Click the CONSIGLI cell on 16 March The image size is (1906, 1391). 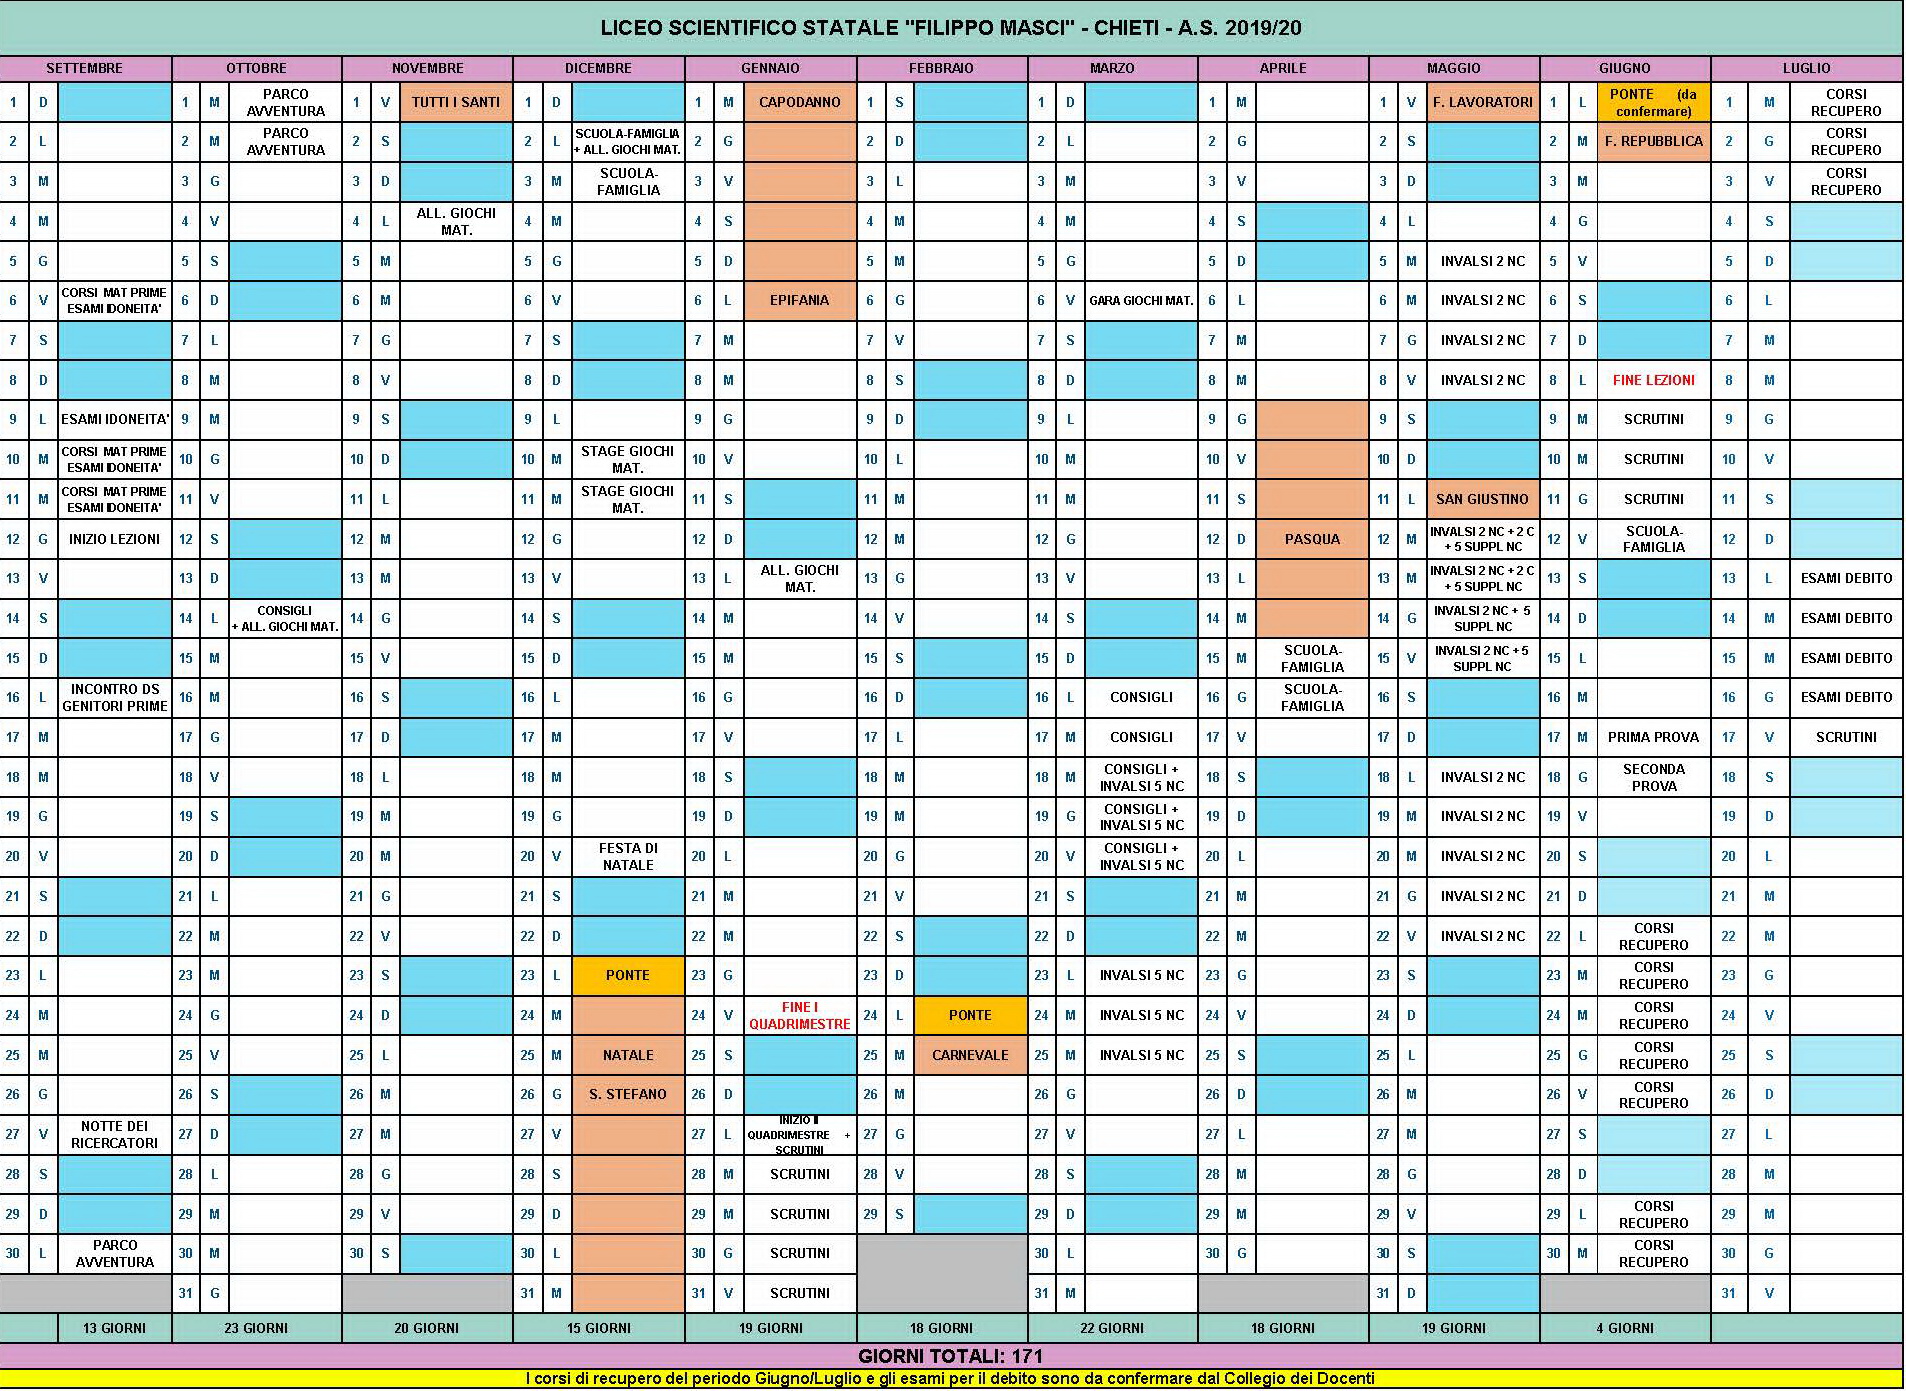(1141, 697)
